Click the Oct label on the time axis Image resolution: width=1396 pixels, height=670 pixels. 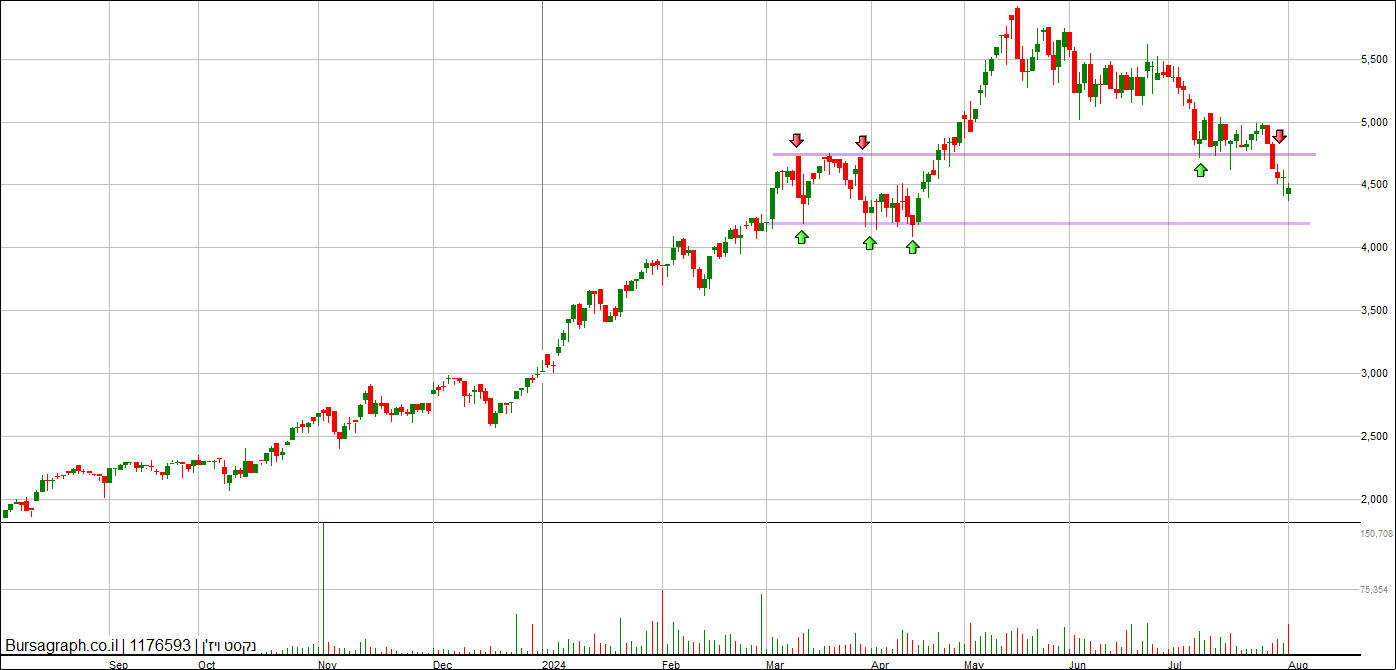[x=207, y=664]
